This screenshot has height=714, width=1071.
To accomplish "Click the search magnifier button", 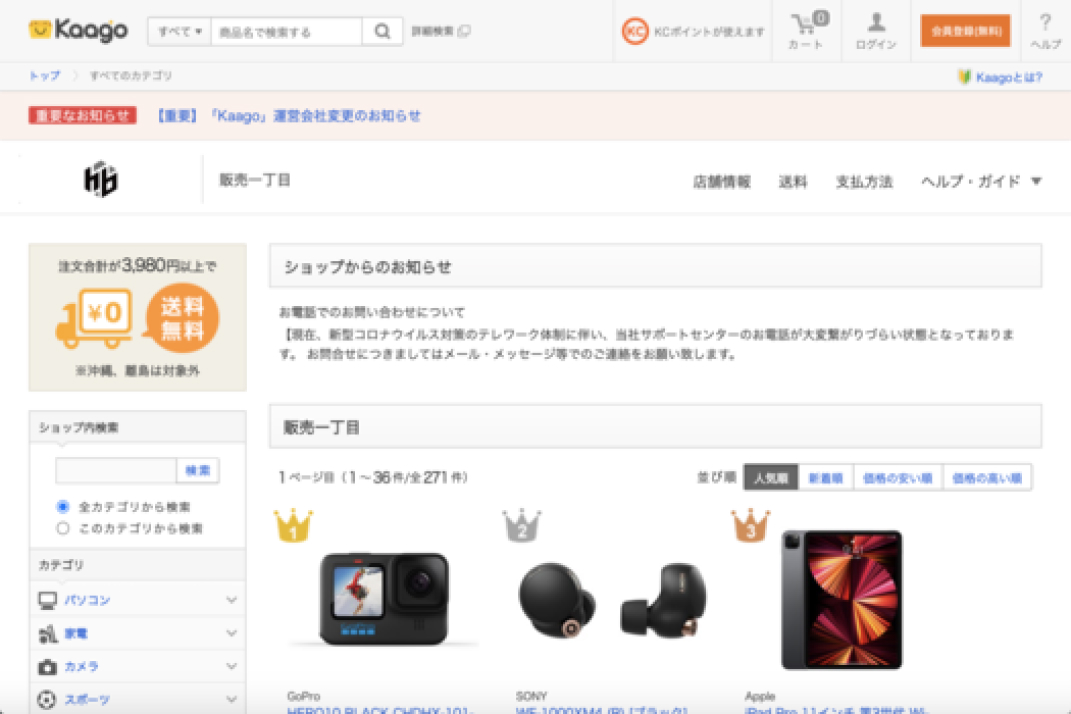I will click(x=382, y=31).
